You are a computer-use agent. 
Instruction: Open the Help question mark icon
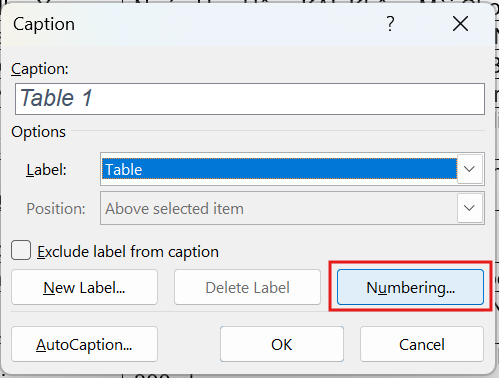click(390, 24)
